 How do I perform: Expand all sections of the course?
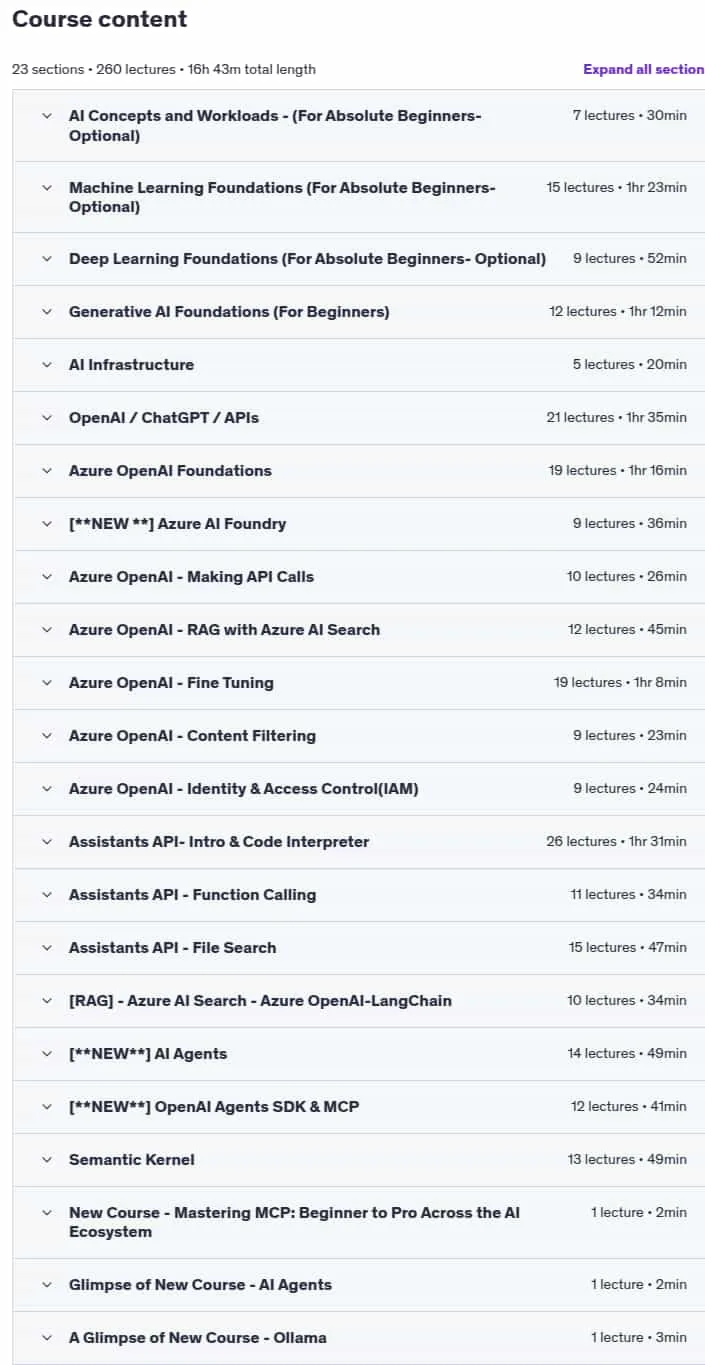coord(644,69)
